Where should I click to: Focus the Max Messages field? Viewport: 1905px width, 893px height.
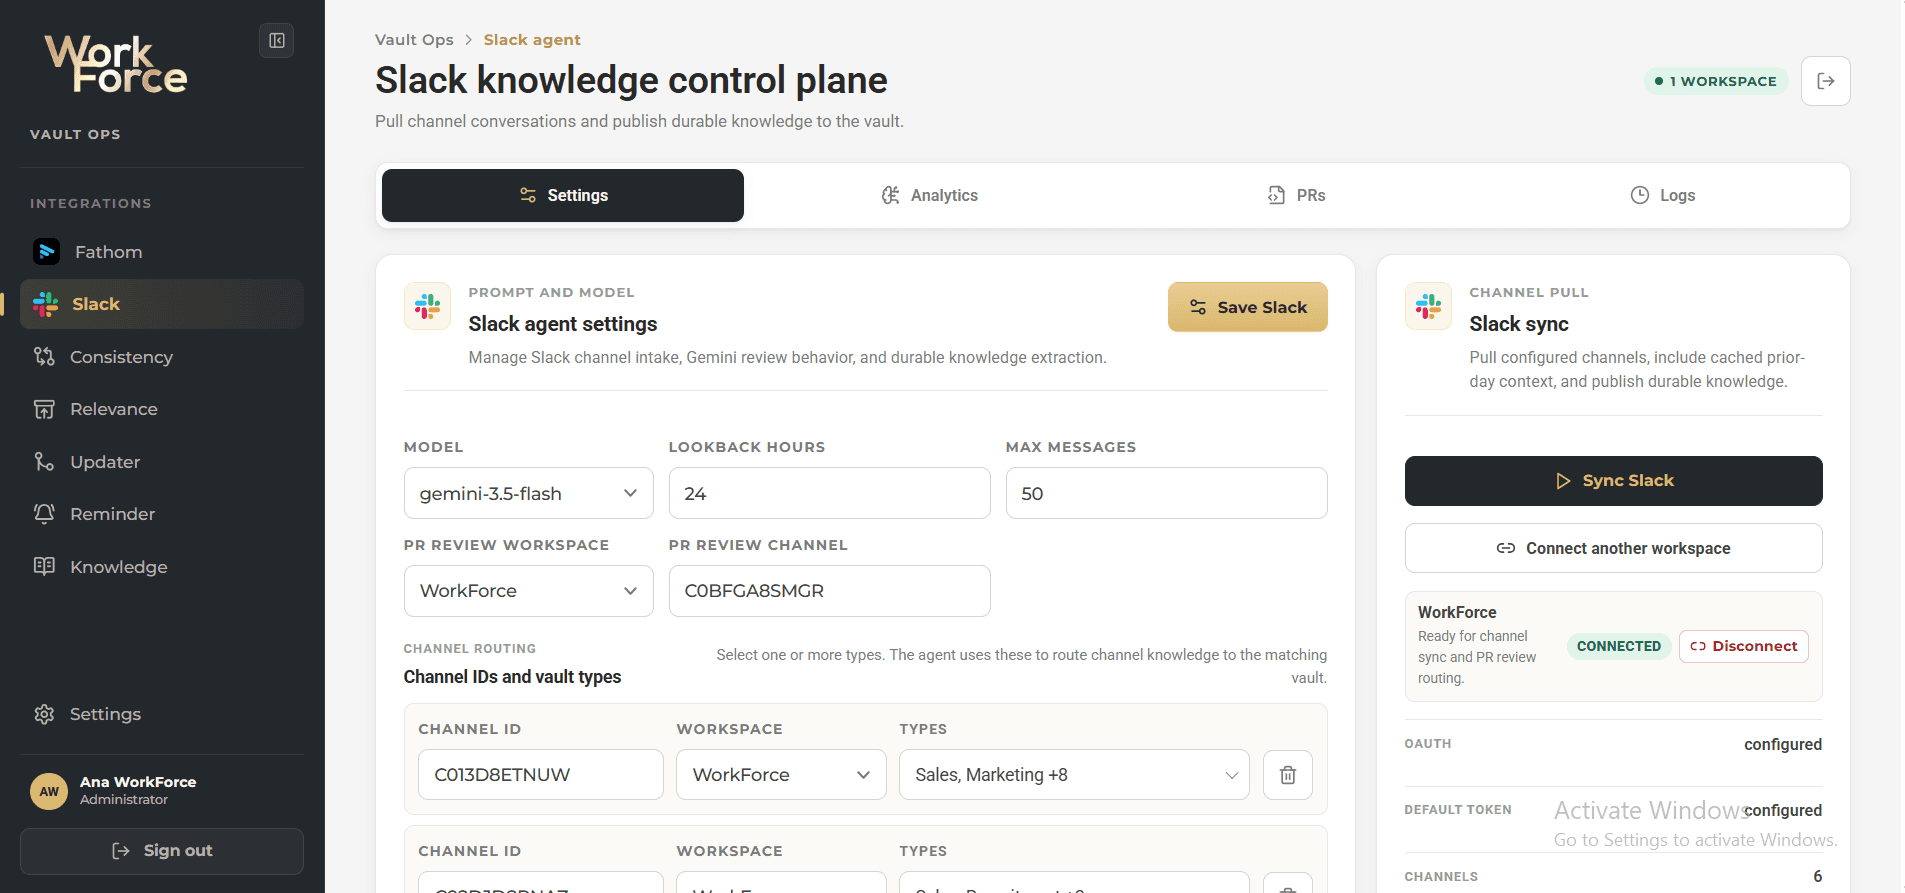[x=1166, y=493]
